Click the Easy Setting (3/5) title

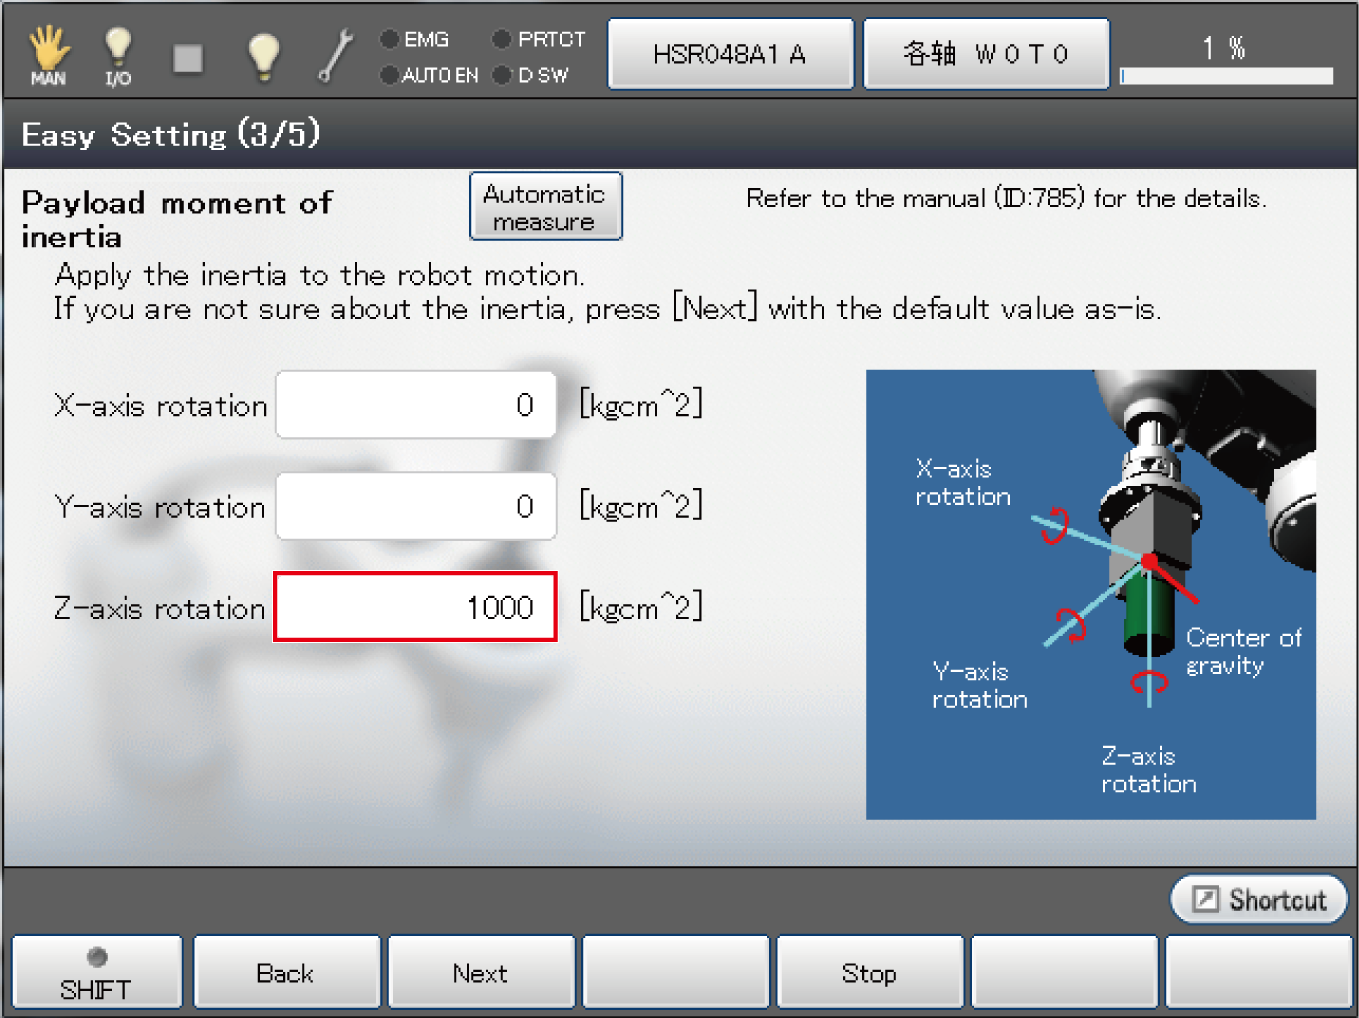point(170,134)
